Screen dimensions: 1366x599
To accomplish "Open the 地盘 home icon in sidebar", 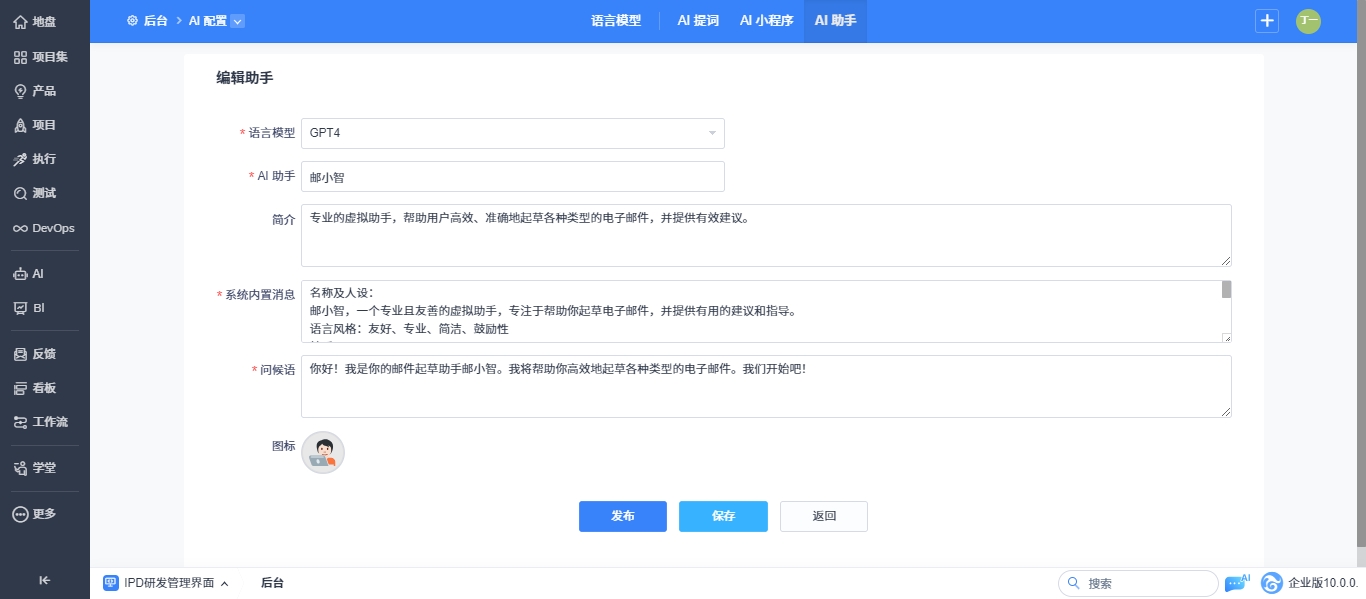I will 20,21.
